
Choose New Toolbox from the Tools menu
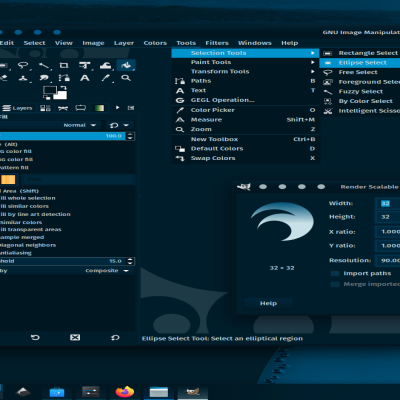246,139
